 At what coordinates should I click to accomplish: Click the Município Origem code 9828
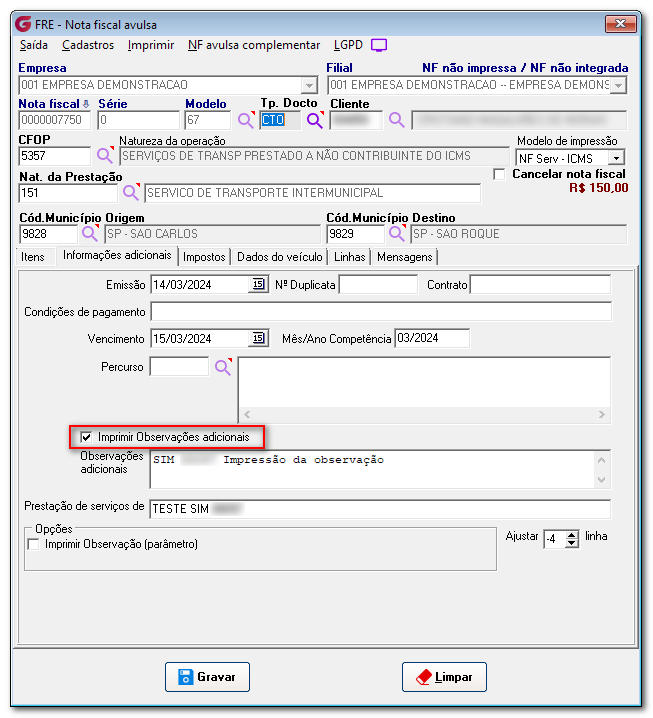pyautogui.click(x=48, y=234)
